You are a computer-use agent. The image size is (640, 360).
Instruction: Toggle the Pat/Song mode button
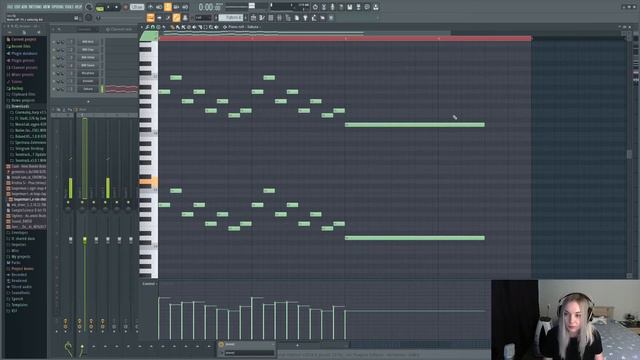tap(100, 7)
